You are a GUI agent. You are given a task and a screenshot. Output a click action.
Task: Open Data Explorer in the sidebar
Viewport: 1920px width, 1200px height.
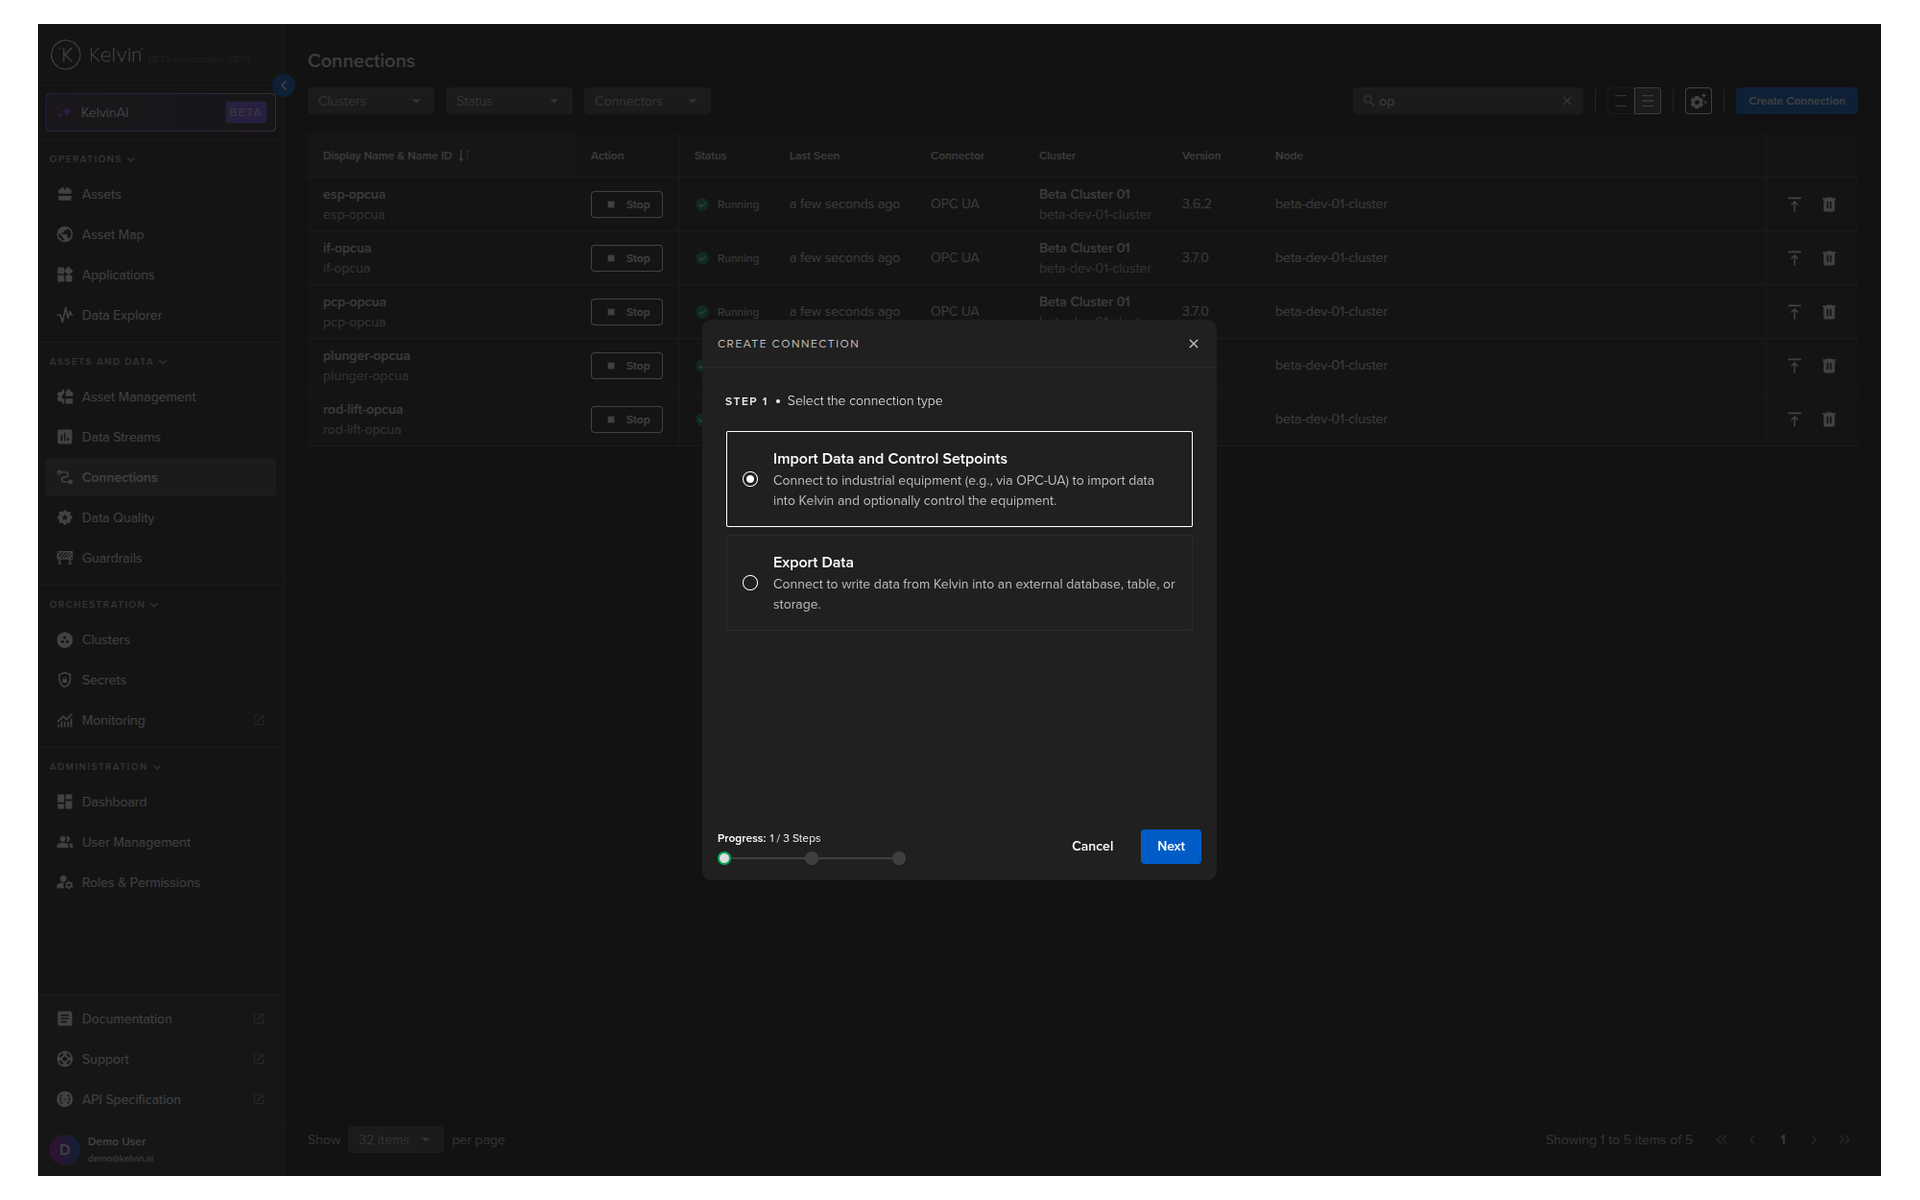[x=121, y=315]
